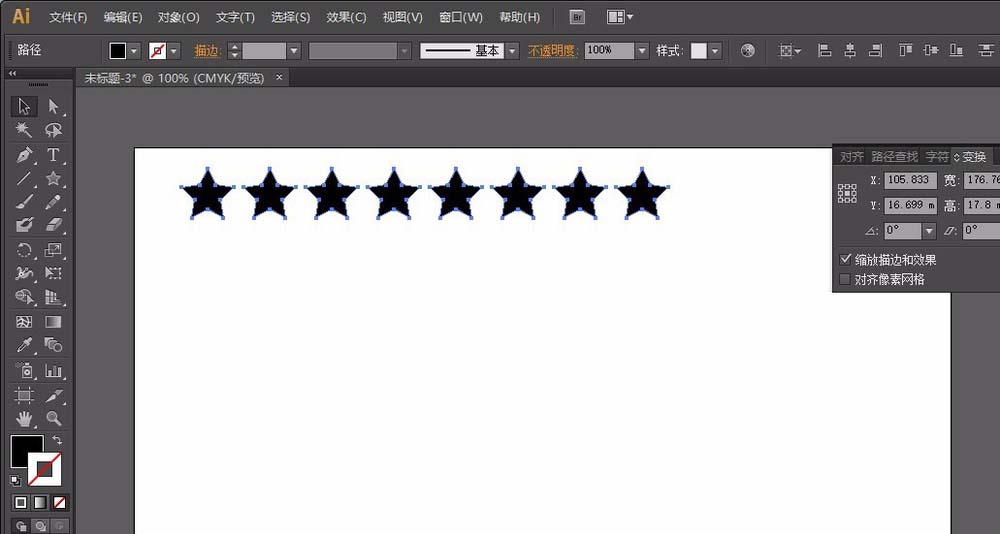The height and width of the screenshot is (534, 1000).
Task: Select the Slice tool
Action: (54, 396)
